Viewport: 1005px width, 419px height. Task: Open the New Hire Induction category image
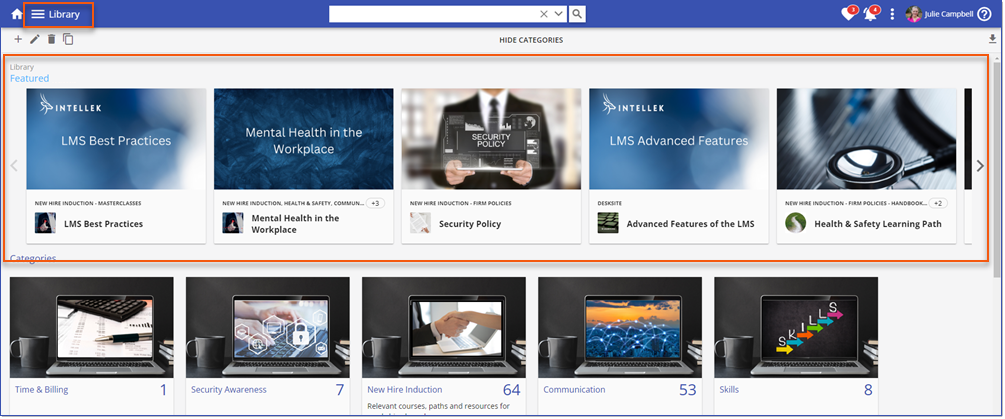click(444, 327)
